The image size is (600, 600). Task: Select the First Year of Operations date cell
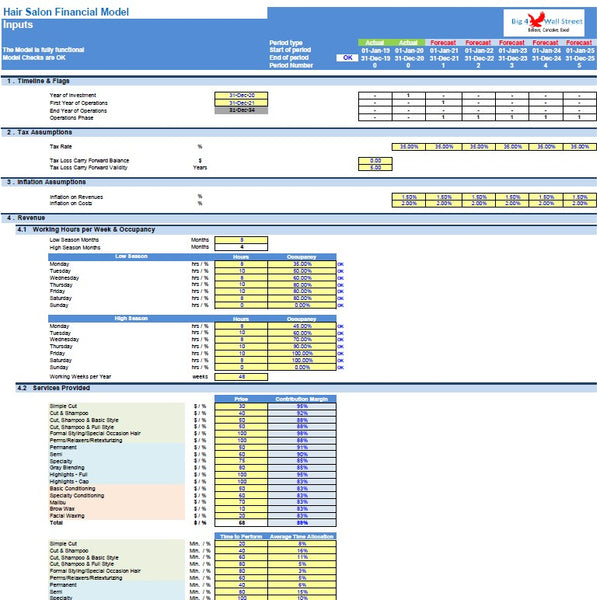241,103
